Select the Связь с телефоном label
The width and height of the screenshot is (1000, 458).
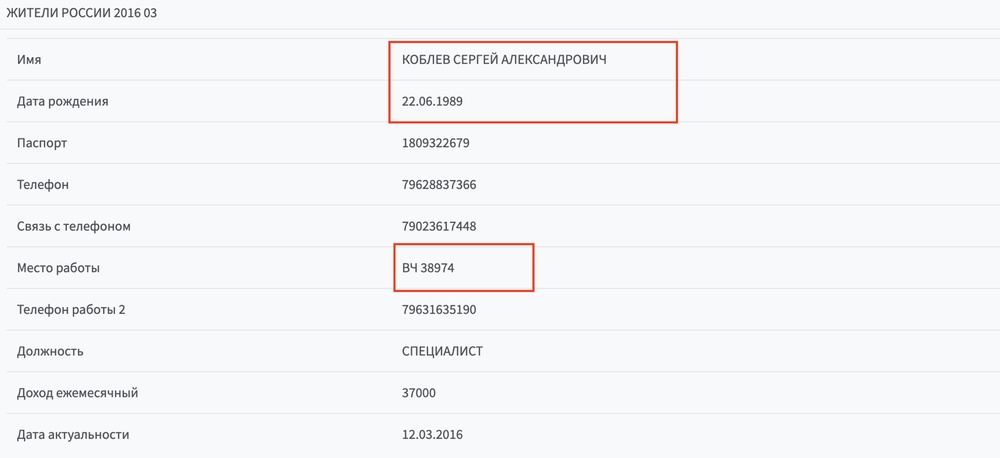click(x=74, y=226)
